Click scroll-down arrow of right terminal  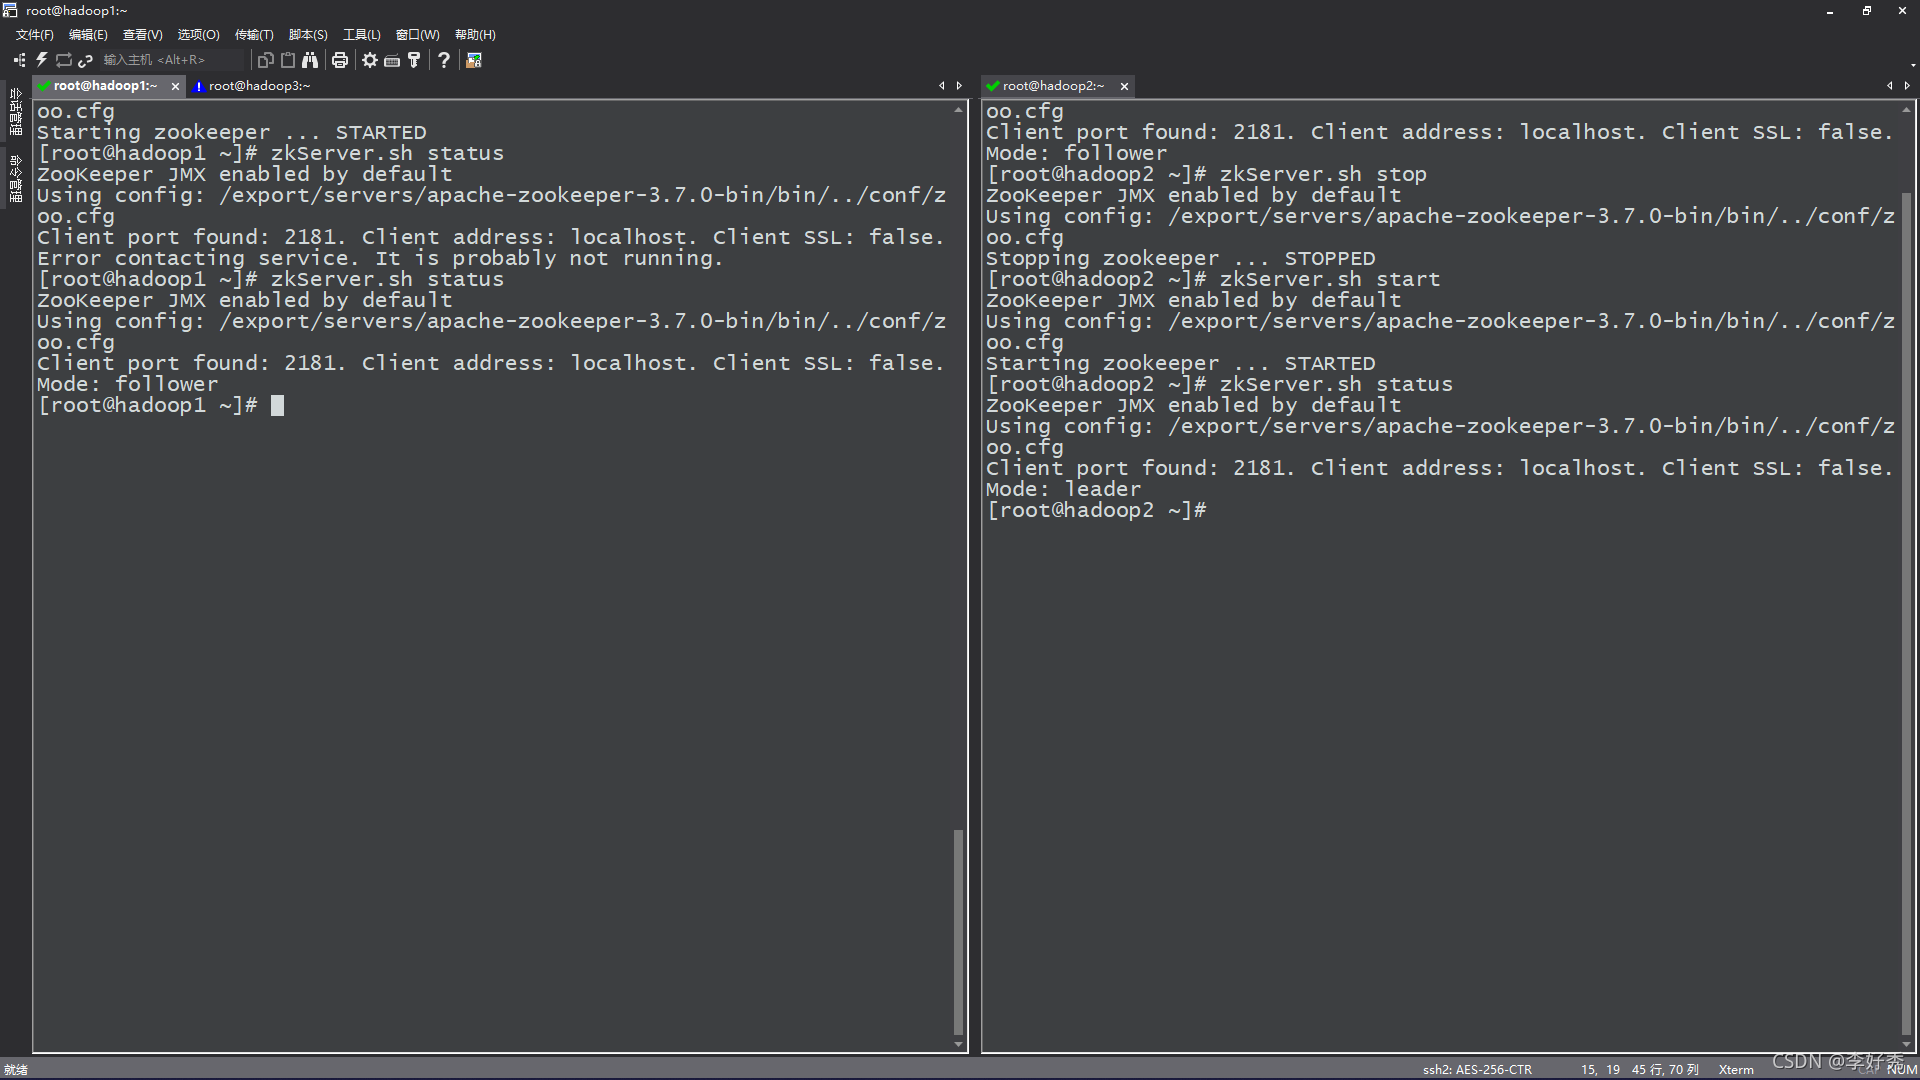point(1907,1045)
